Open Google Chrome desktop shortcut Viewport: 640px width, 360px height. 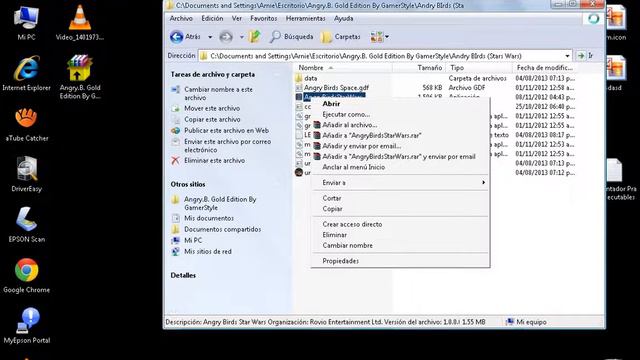(x=27, y=276)
